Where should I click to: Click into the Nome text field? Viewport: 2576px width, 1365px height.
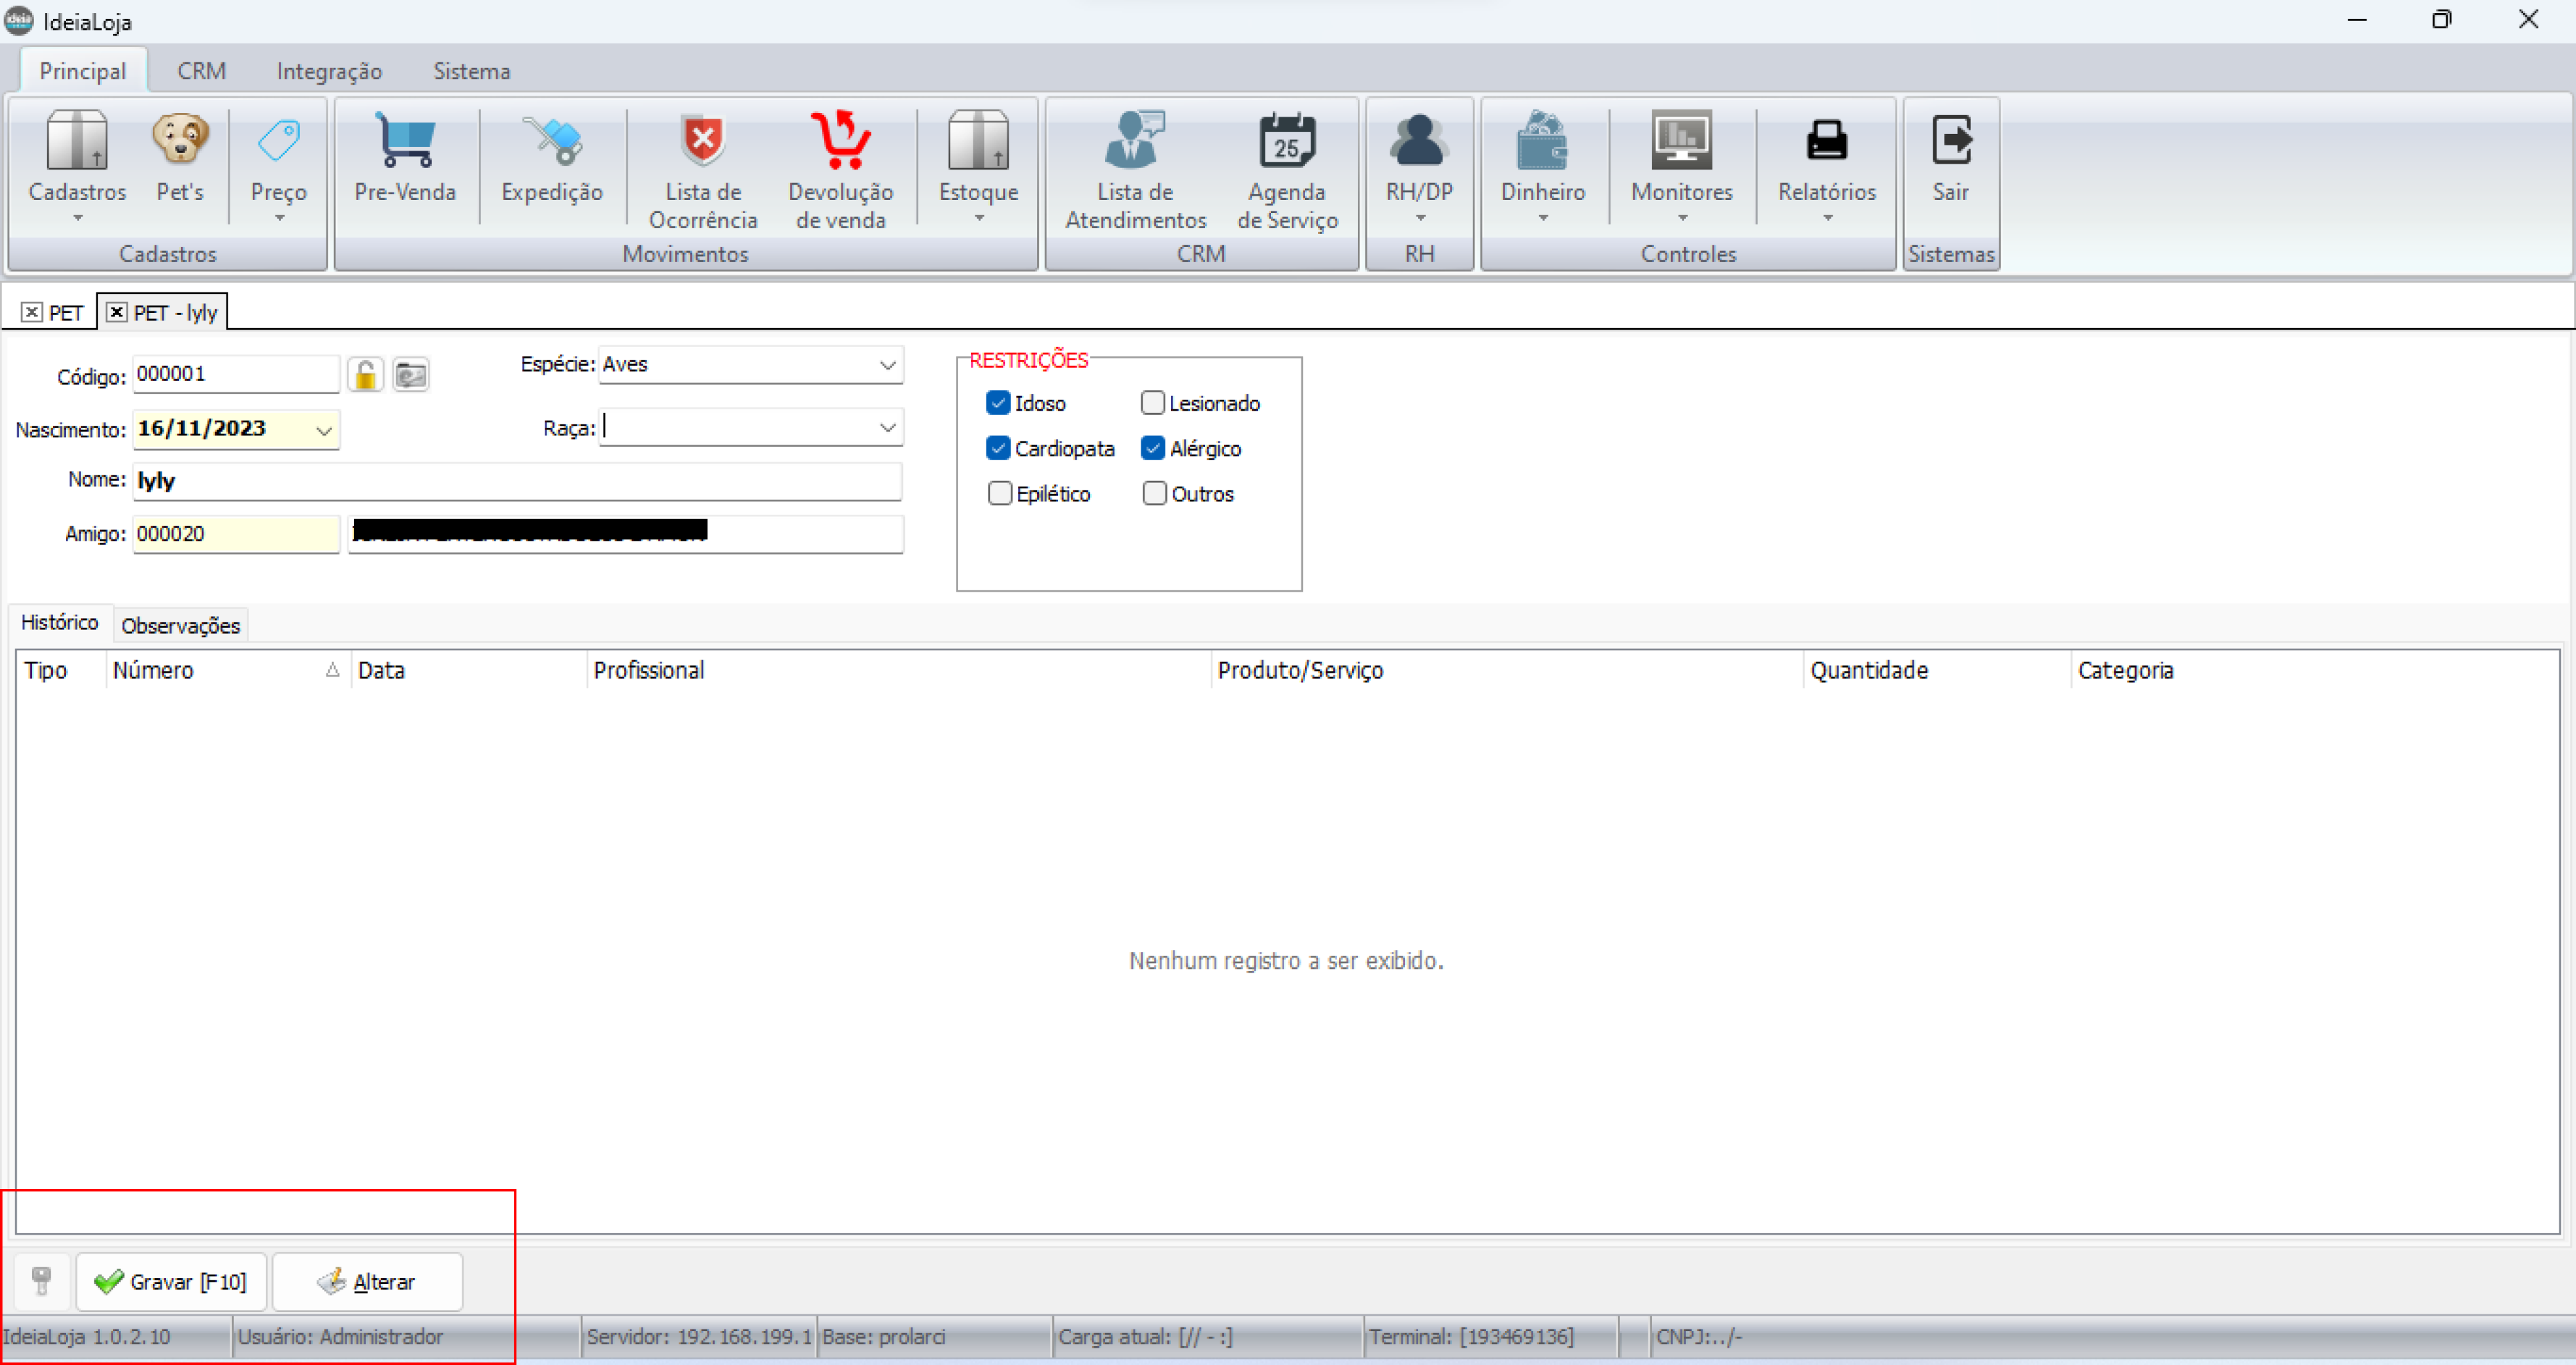(516, 481)
